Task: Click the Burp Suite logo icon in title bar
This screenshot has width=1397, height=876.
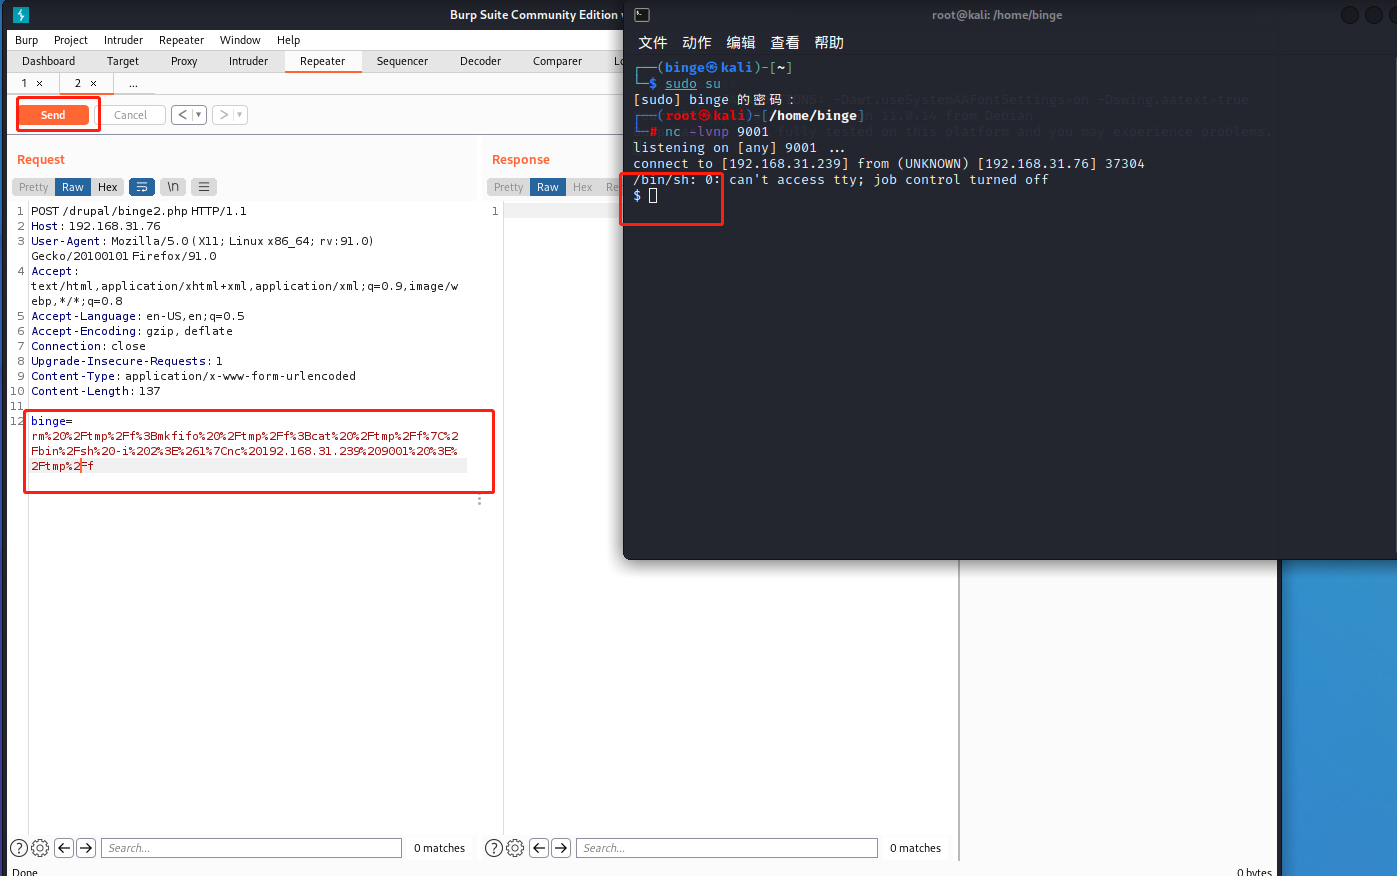Action: [x=21, y=15]
